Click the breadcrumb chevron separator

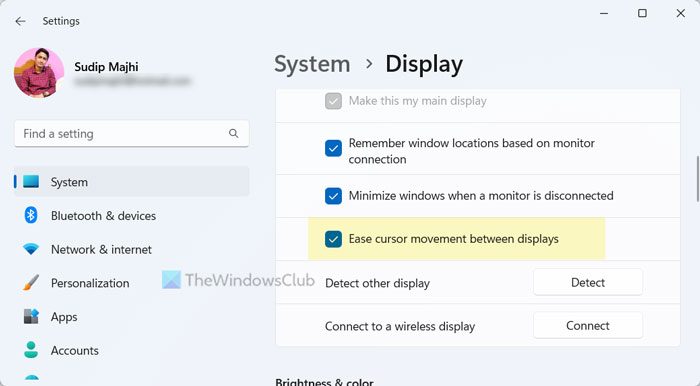pyautogui.click(x=369, y=64)
